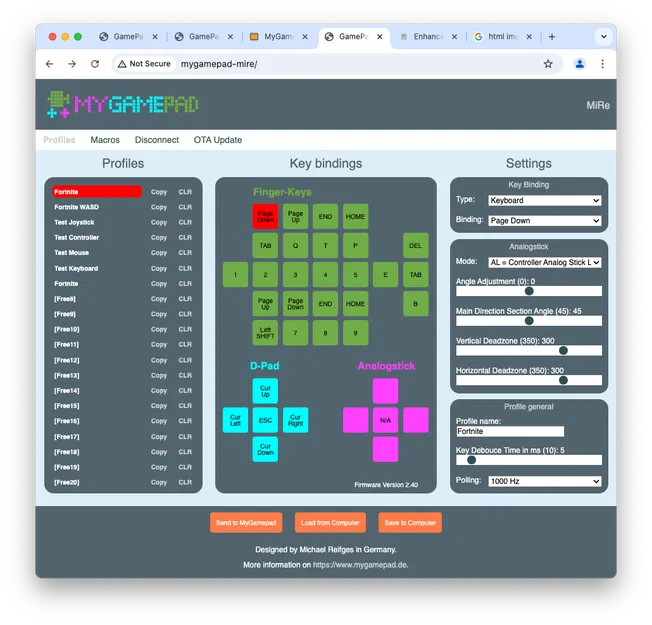Screen dimensions: 652x625
Task: Adjust the Main Direction Section Angle slider
Action: click(x=529, y=321)
